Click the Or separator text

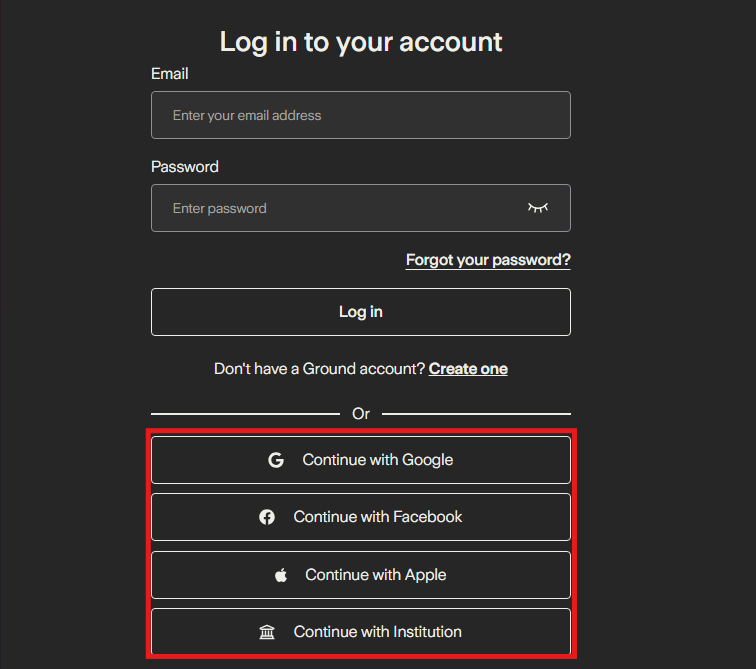click(x=361, y=413)
